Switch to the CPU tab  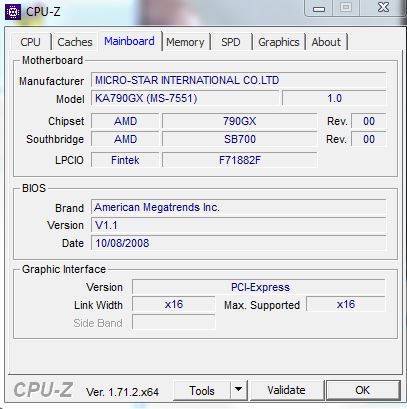(x=30, y=42)
